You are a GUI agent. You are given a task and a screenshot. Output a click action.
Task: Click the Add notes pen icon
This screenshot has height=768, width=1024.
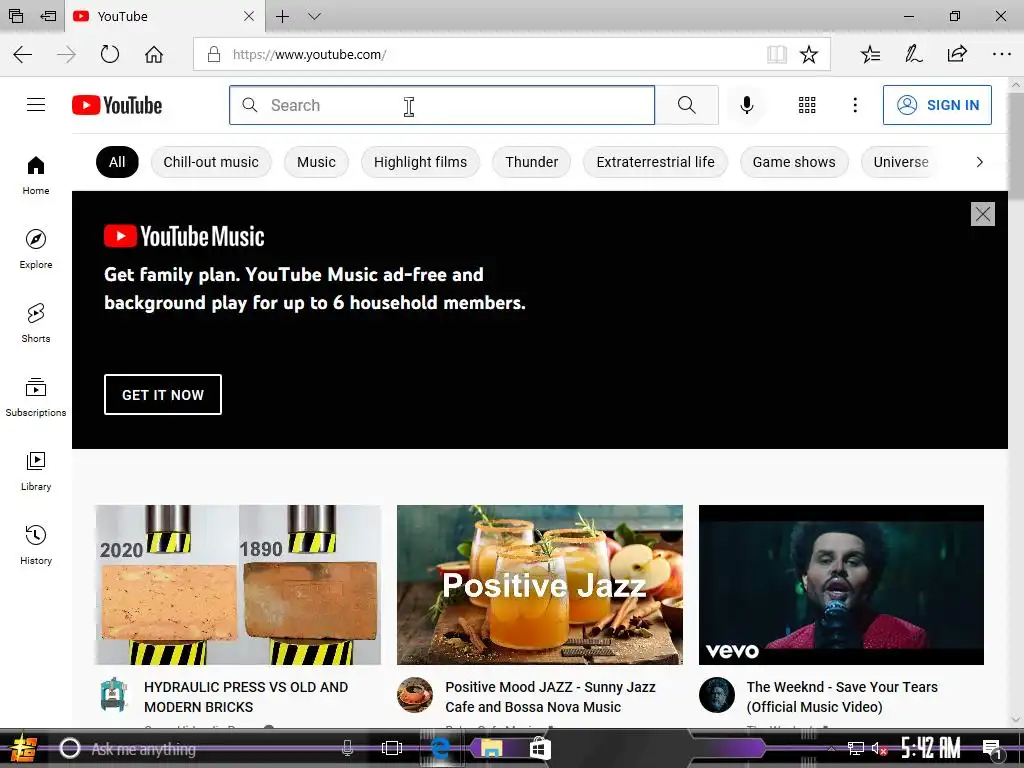point(914,54)
